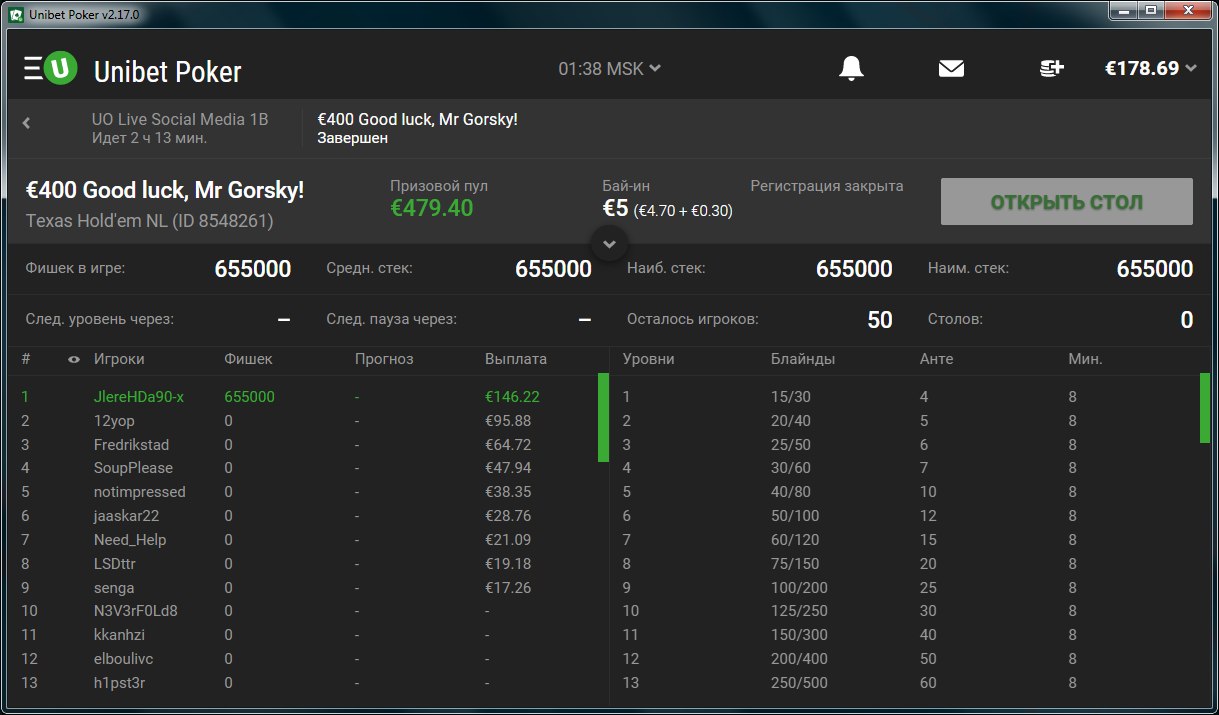The height and width of the screenshot is (715, 1219).
Task: Click the Уровни column header
Action: click(649, 359)
